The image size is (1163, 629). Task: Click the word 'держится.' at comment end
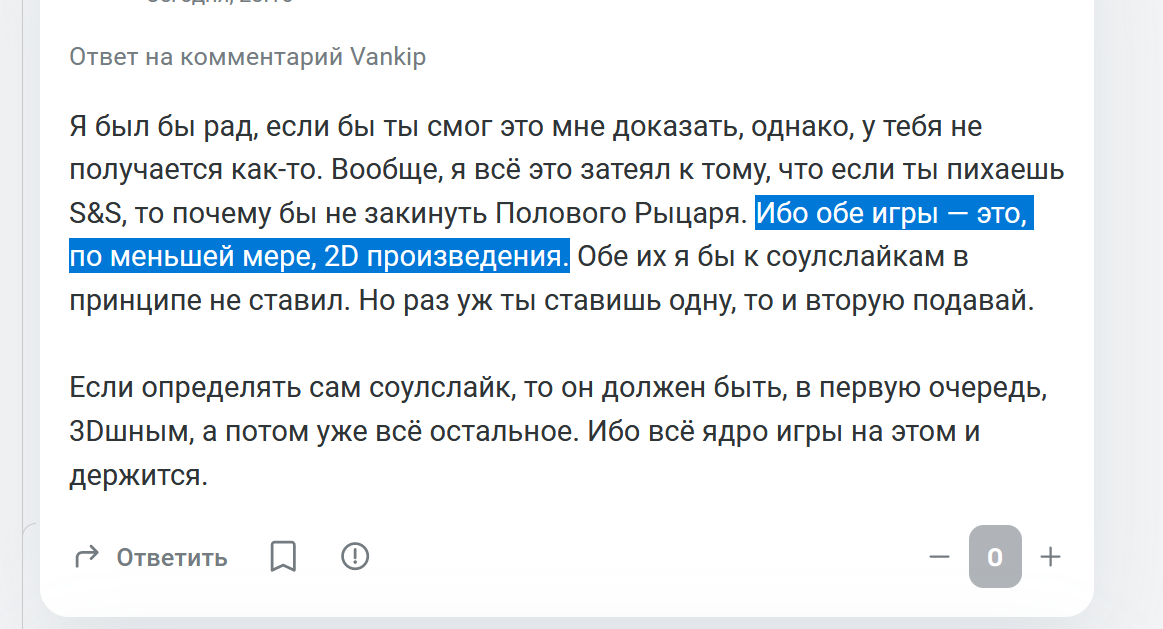pyautogui.click(x=139, y=475)
